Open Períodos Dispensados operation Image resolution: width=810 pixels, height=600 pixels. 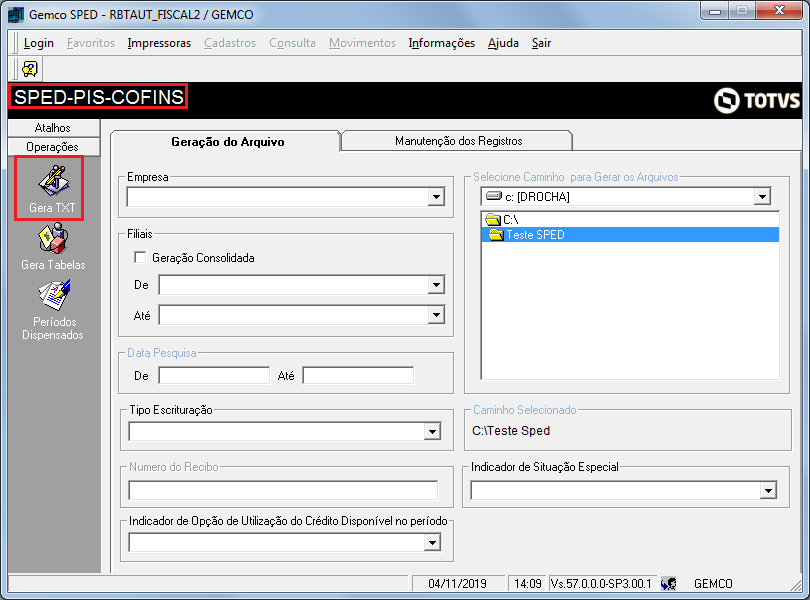click(53, 310)
